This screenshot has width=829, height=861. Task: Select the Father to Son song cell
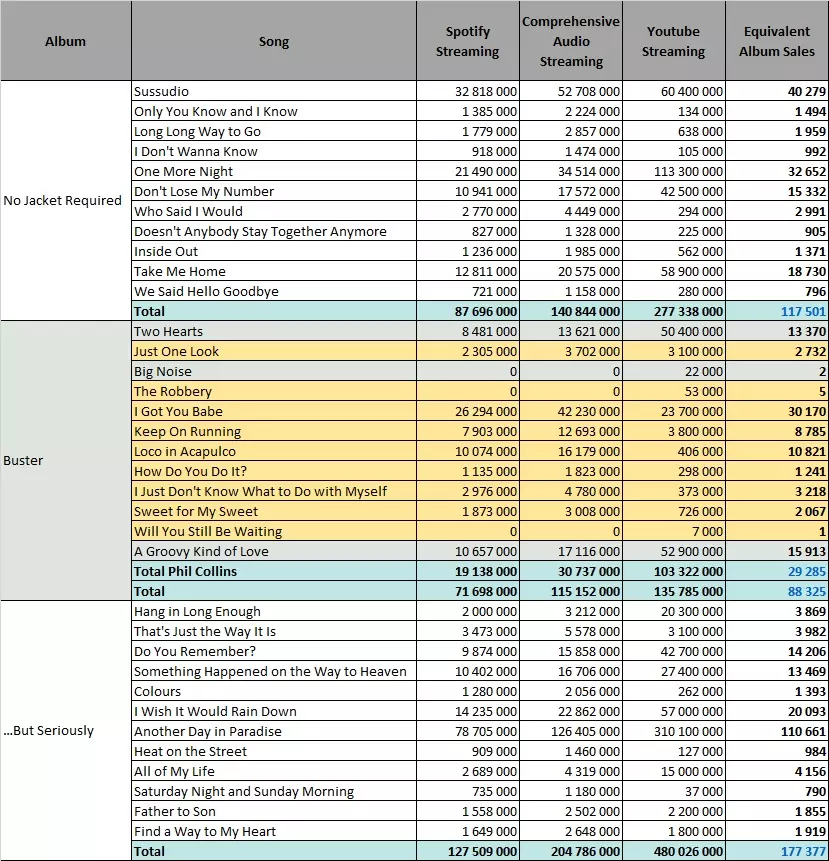click(x=274, y=812)
